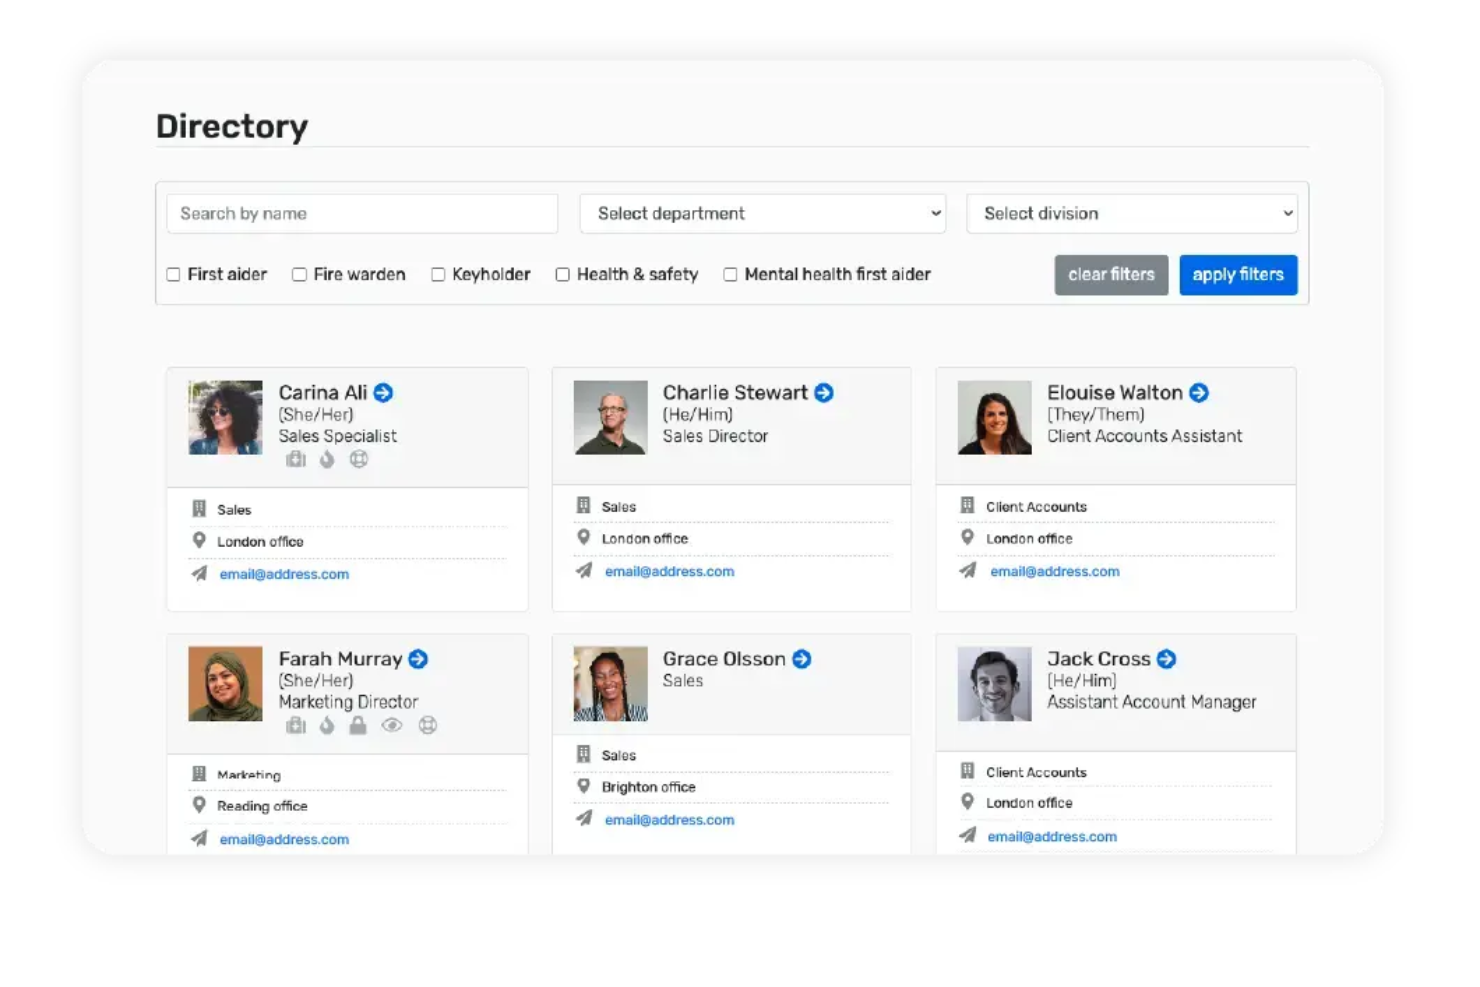Enable the Mental health first aider checkbox
The image size is (1480, 987).
pyautogui.click(x=730, y=274)
